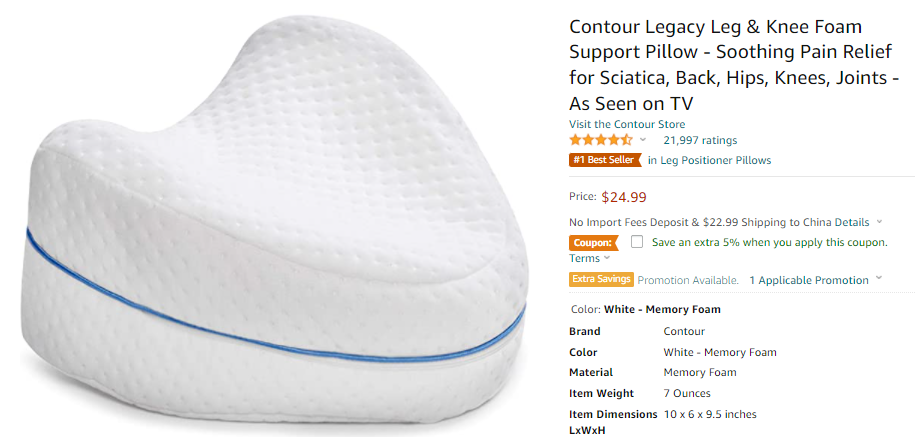Open the 21,997 ratings link
Viewport: 915px width, 437px height.
pyautogui.click(x=700, y=140)
